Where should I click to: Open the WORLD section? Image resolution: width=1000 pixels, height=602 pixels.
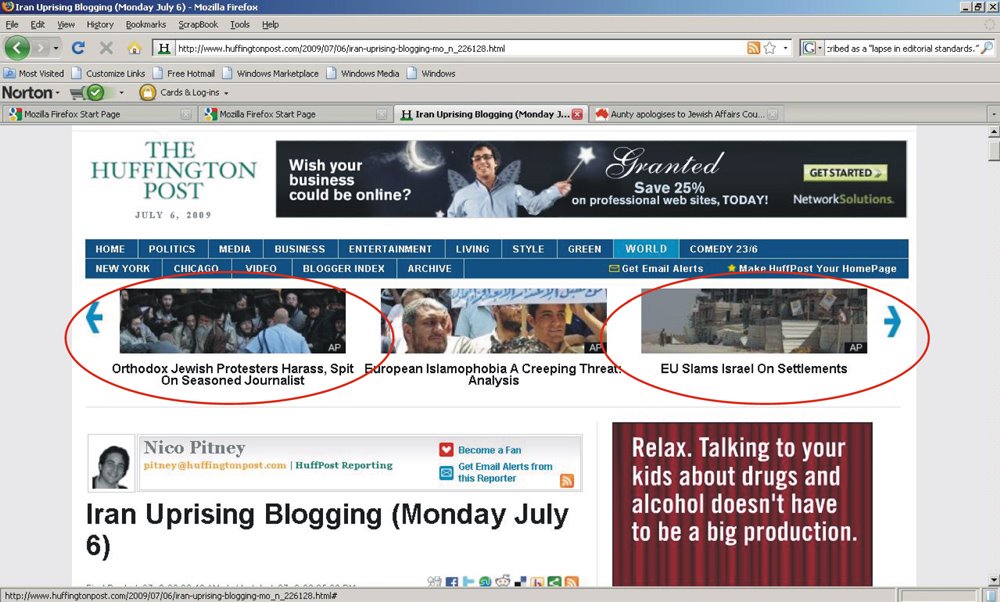pos(646,249)
